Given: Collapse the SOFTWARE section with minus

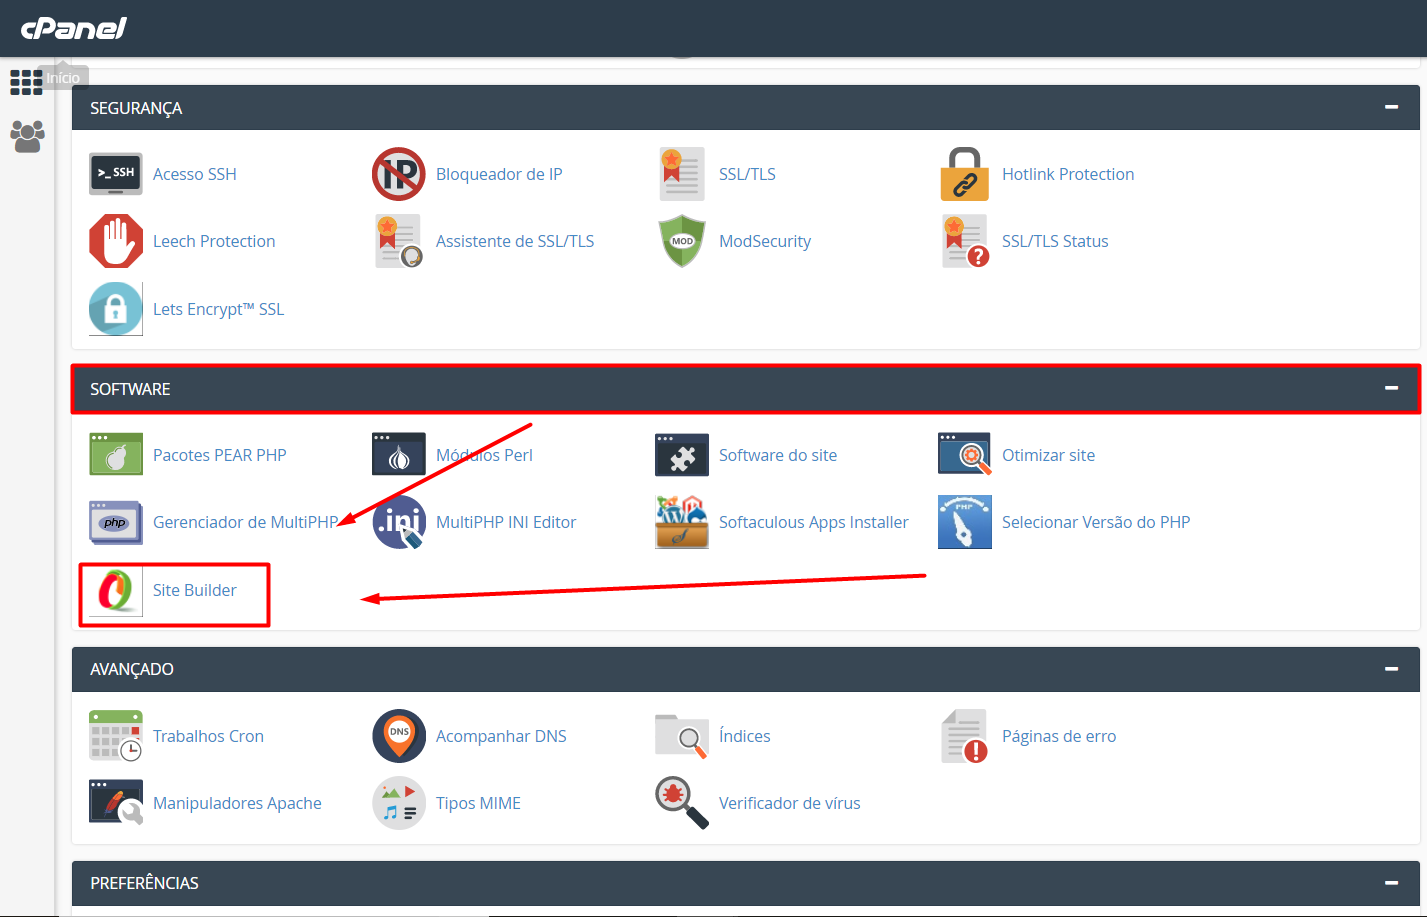Looking at the screenshot, I should [x=1391, y=388].
